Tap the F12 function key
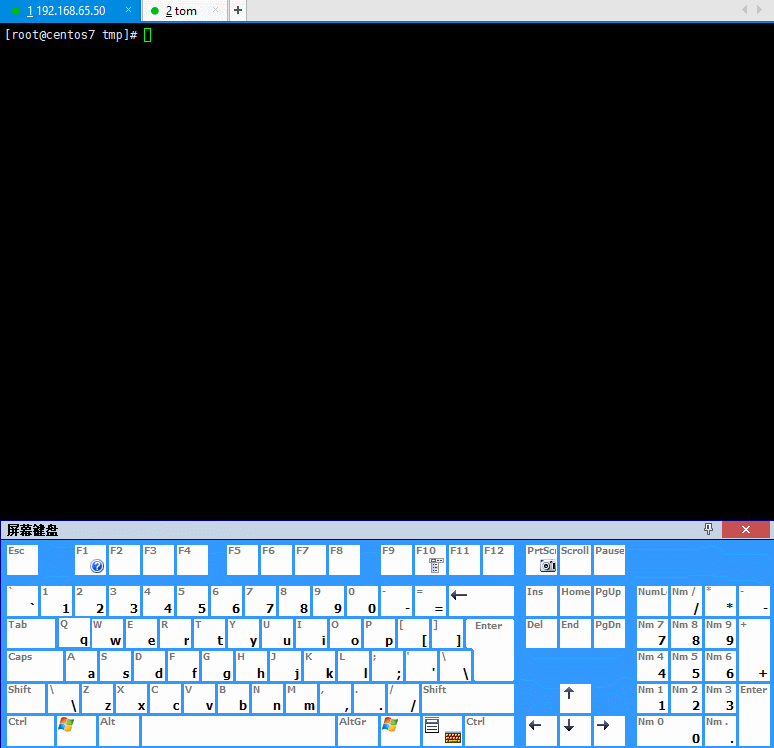Viewport: 774px width, 748px height. click(498, 560)
